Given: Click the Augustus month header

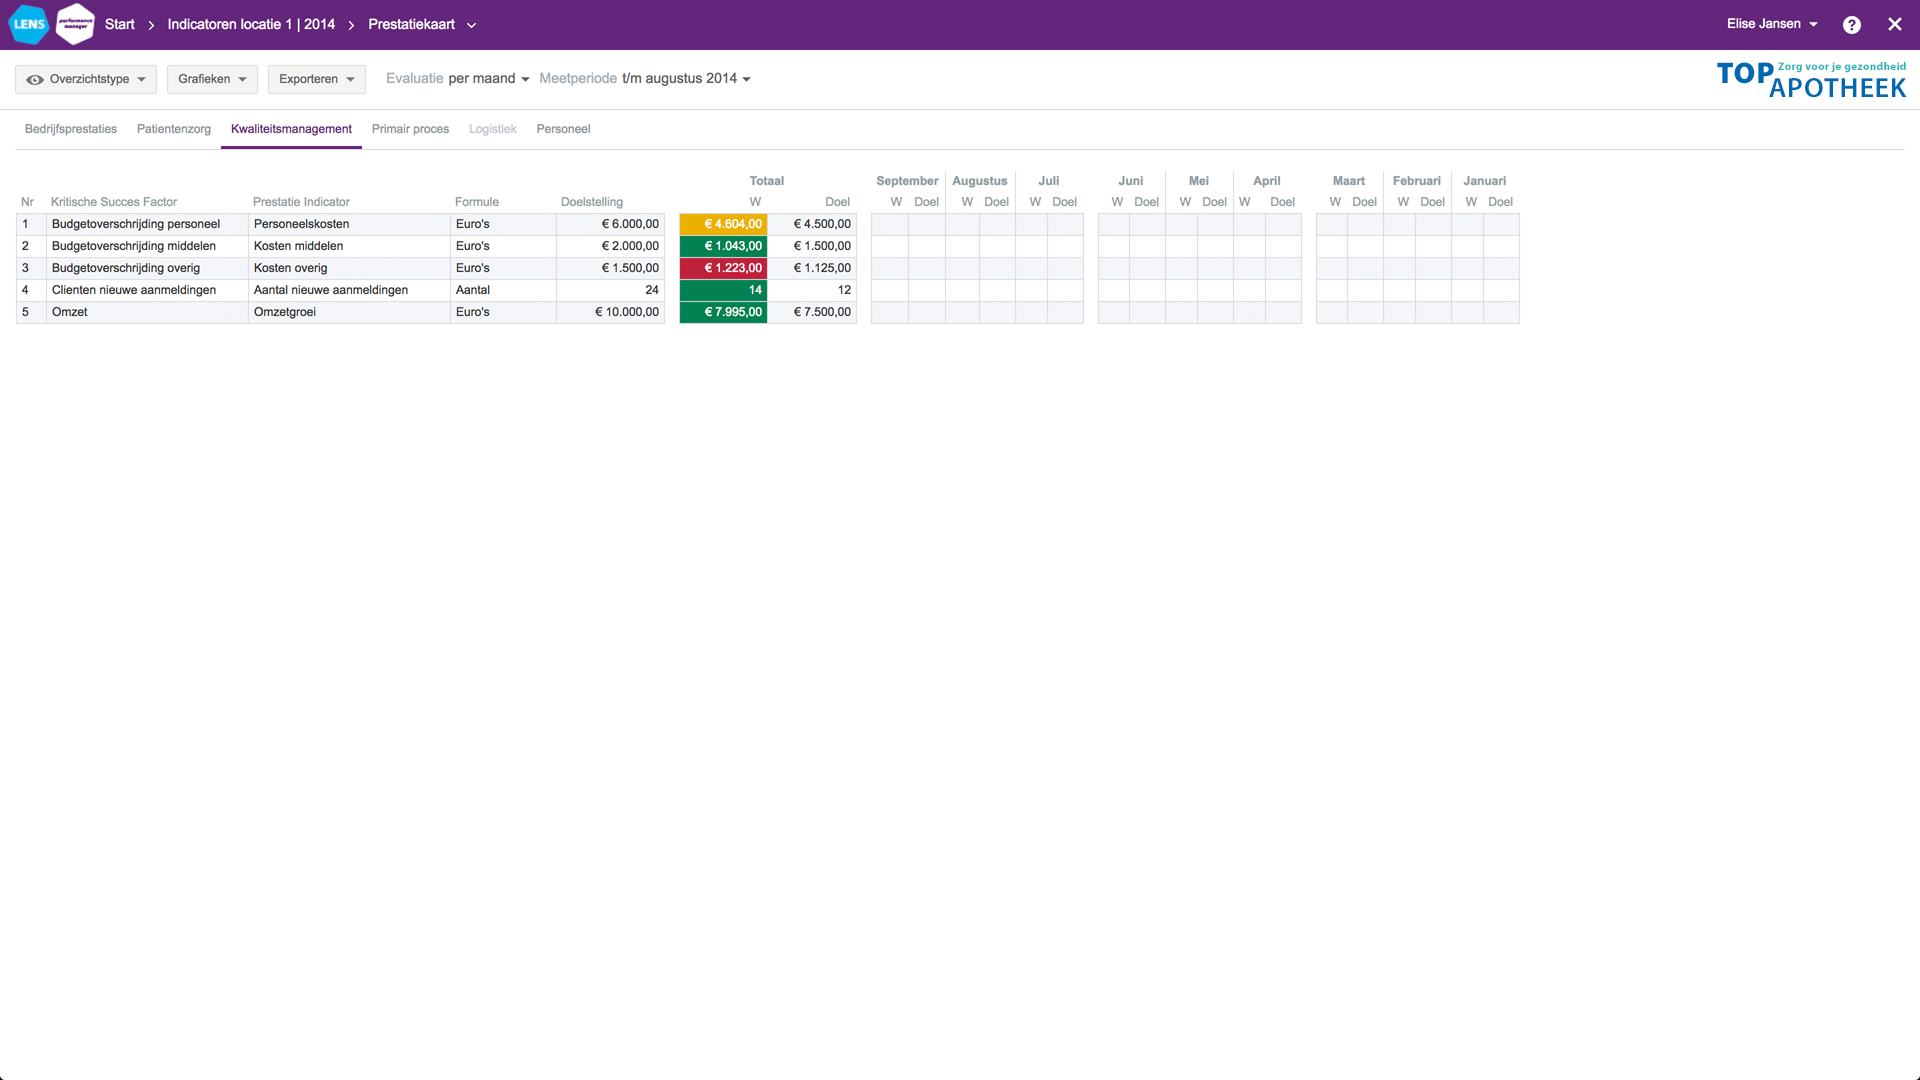Looking at the screenshot, I should coord(979,181).
